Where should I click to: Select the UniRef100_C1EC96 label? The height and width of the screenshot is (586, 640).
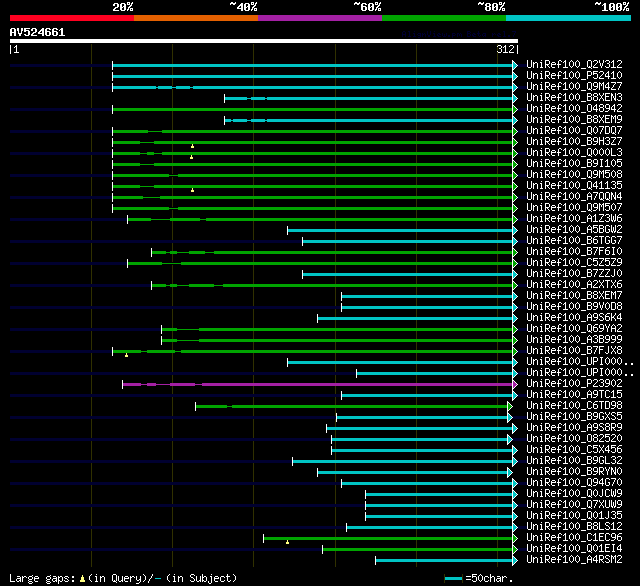574,538
